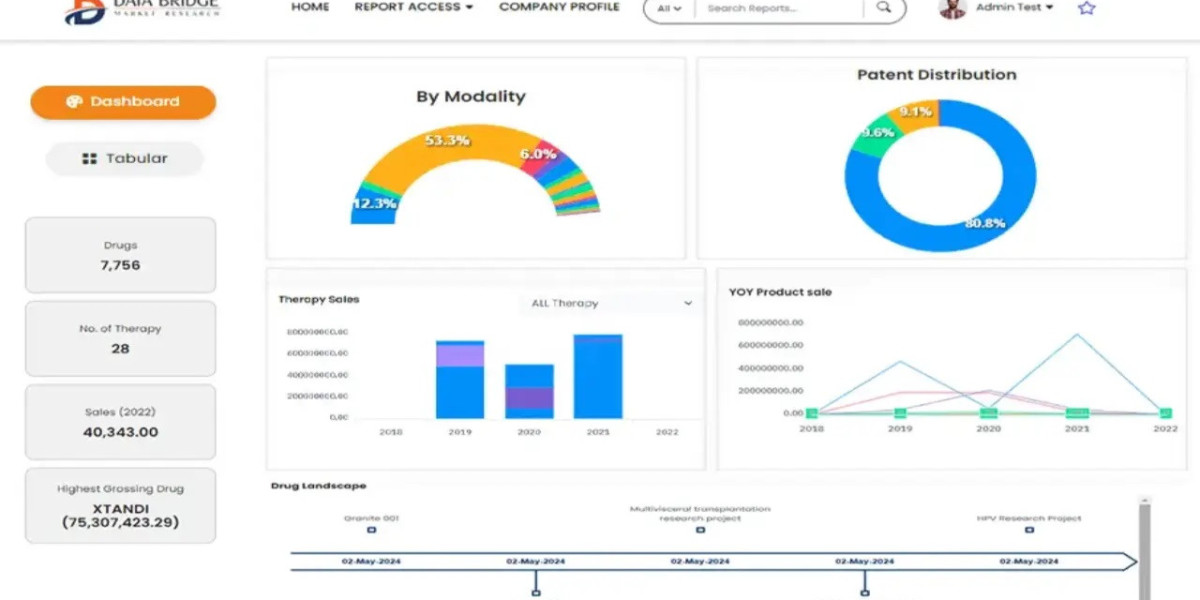Click the Data Bridge logo

click(x=140, y=10)
